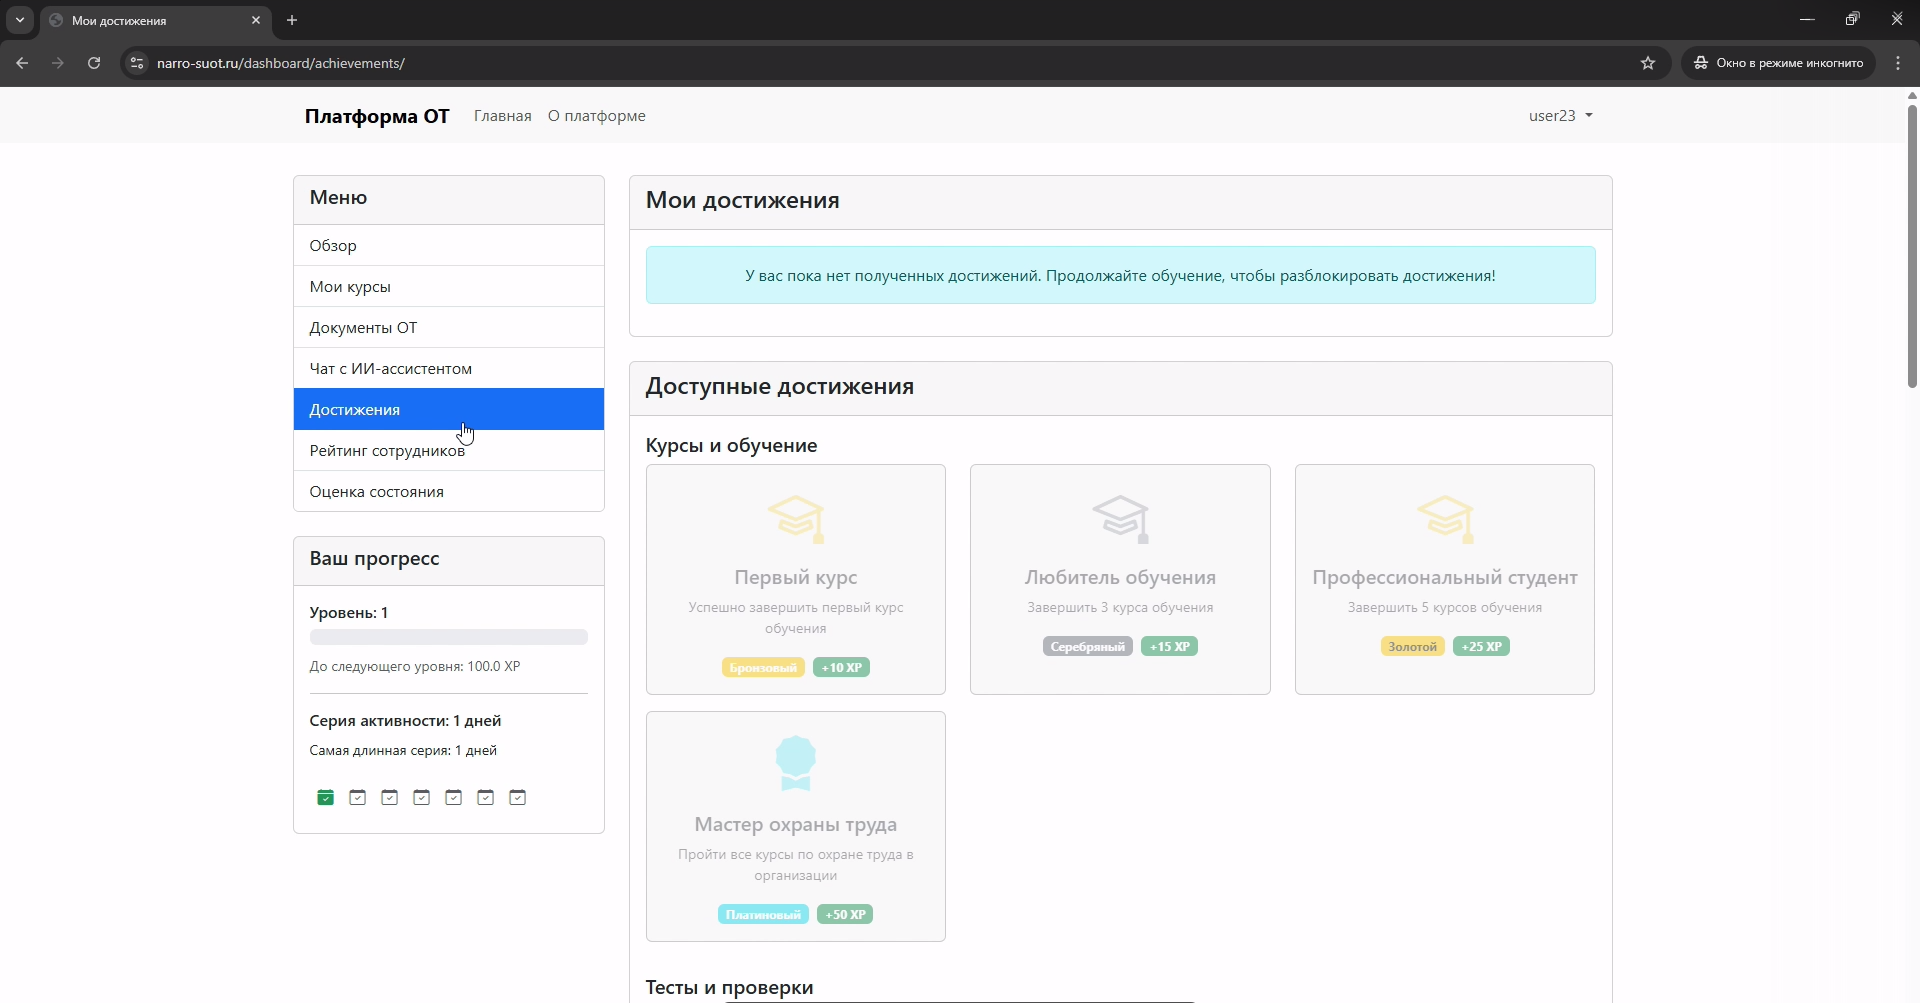The height and width of the screenshot is (1003, 1920).
Task: Open the О платформе link
Action: pyautogui.click(x=596, y=116)
